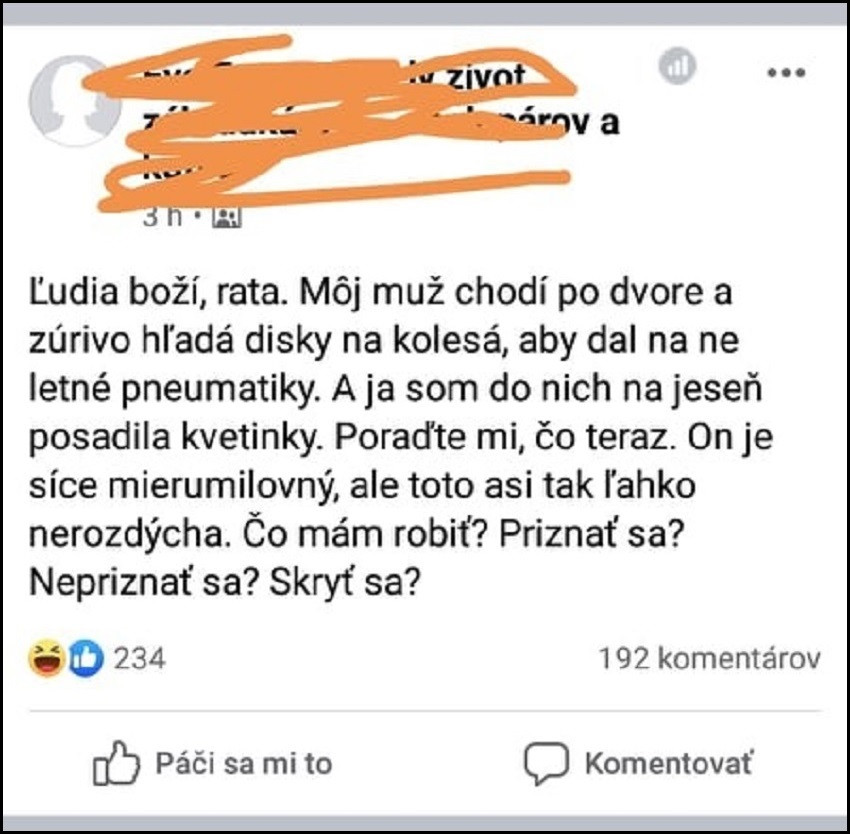Click the orange scribble hiding the poster's name
The width and height of the screenshot is (850, 834).
coord(331,123)
